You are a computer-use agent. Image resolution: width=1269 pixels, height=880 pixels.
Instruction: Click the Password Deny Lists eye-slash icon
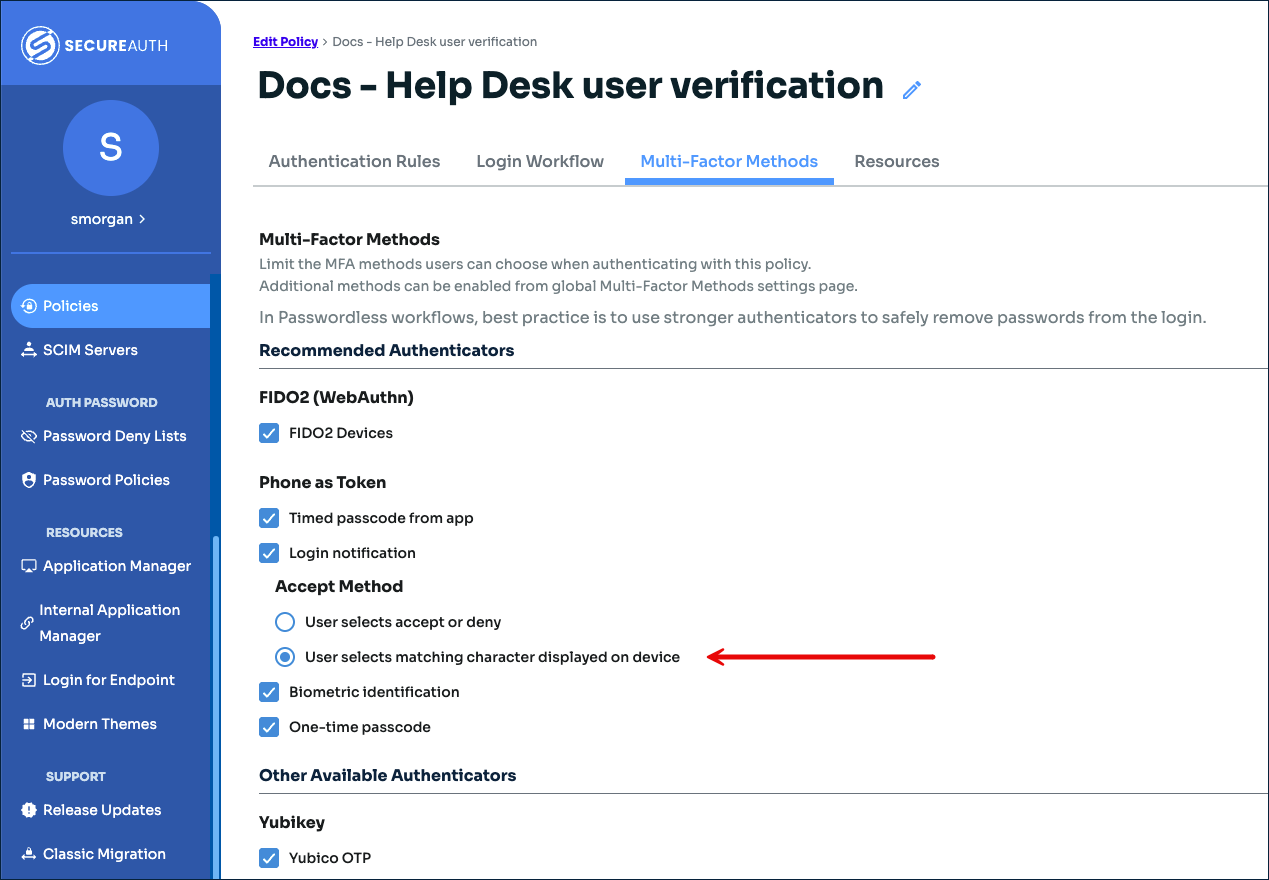(x=29, y=436)
